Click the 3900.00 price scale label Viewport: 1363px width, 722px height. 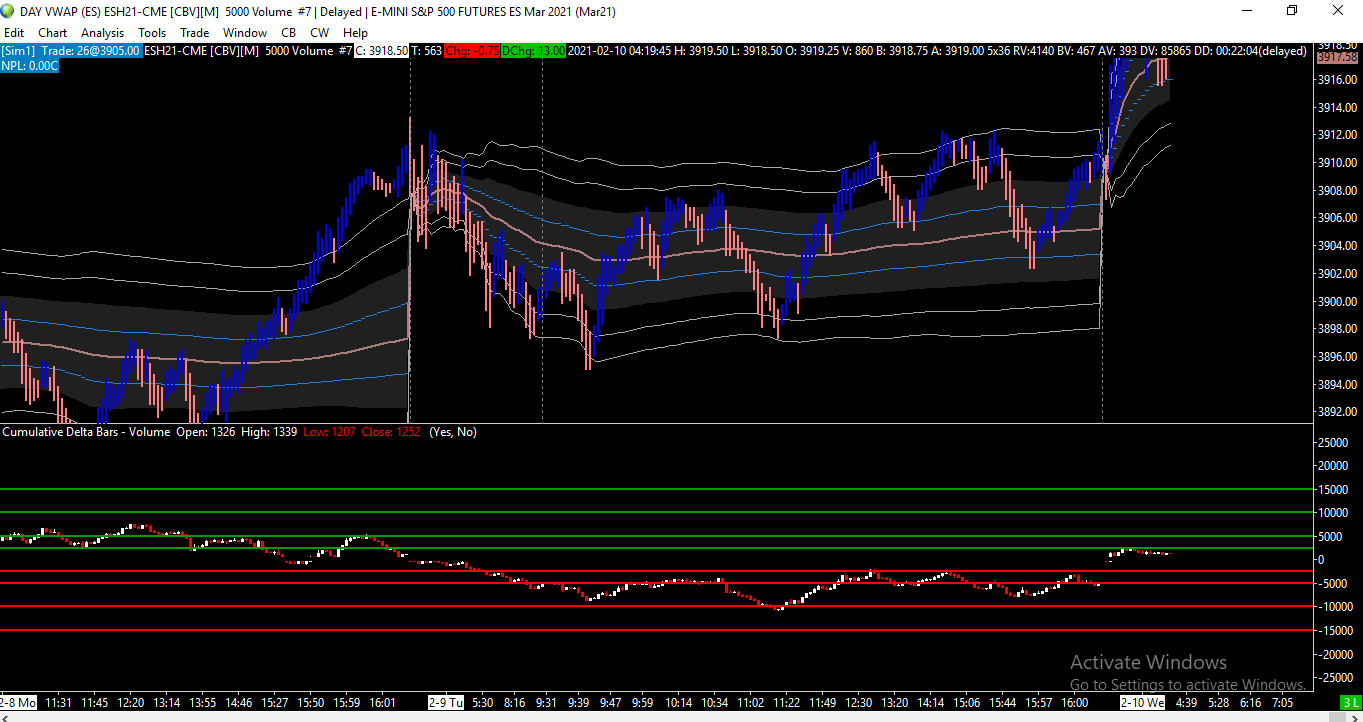pos(1336,301)
